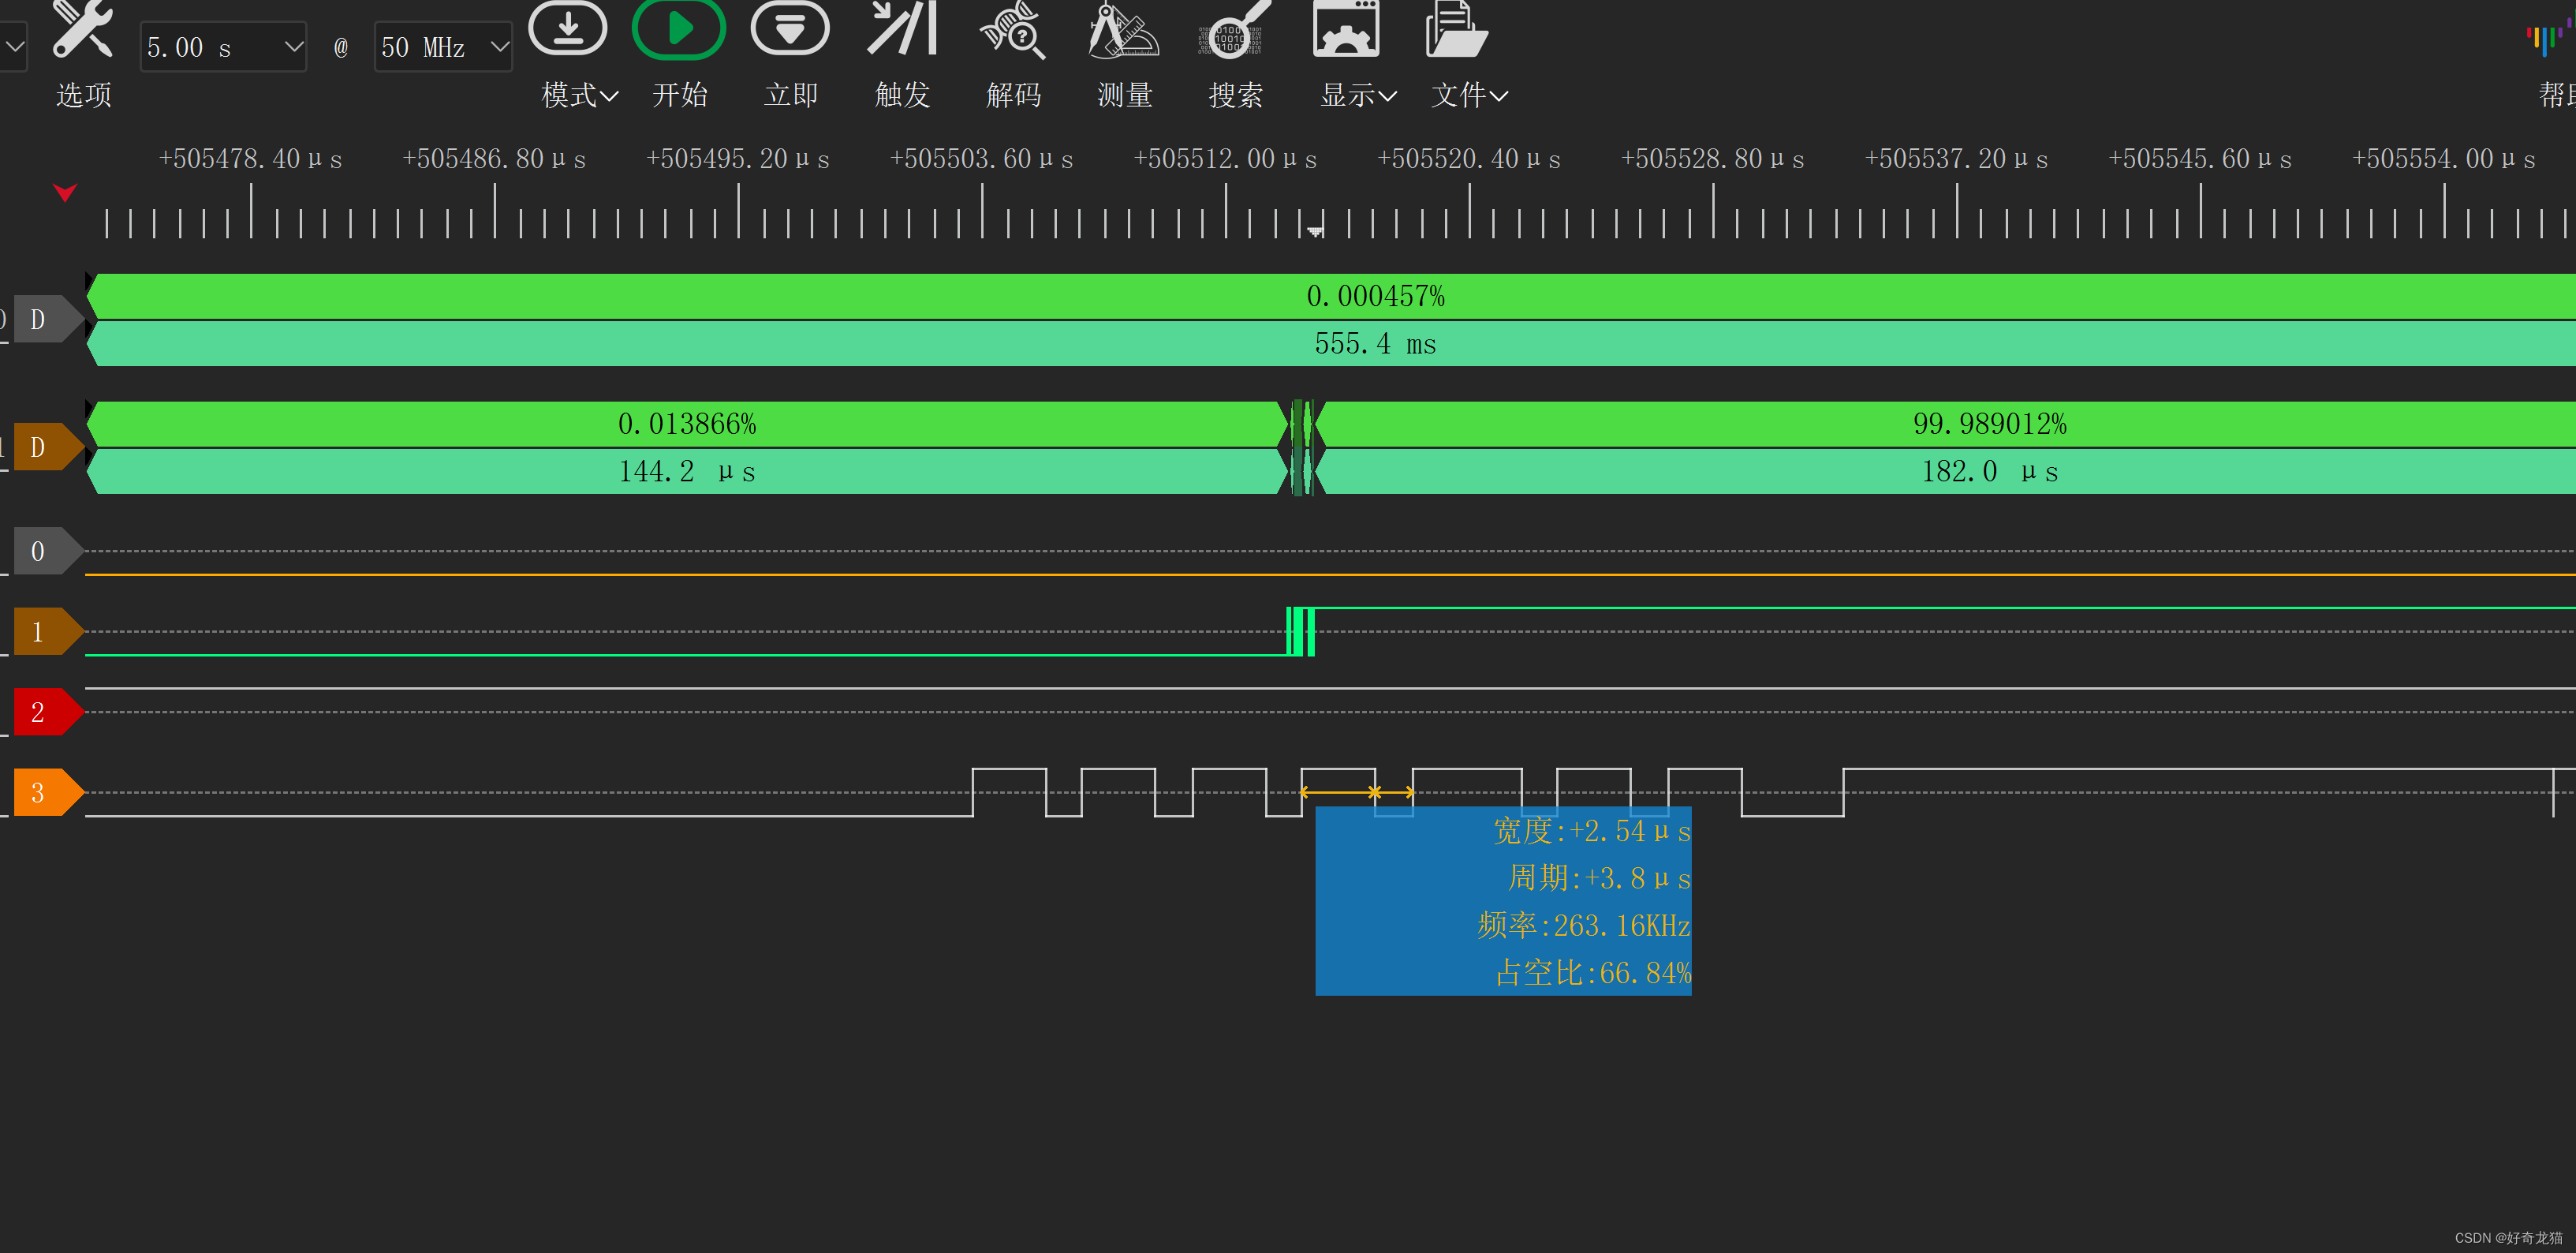Open the 触发 trigger settings icon

[901, 28]
